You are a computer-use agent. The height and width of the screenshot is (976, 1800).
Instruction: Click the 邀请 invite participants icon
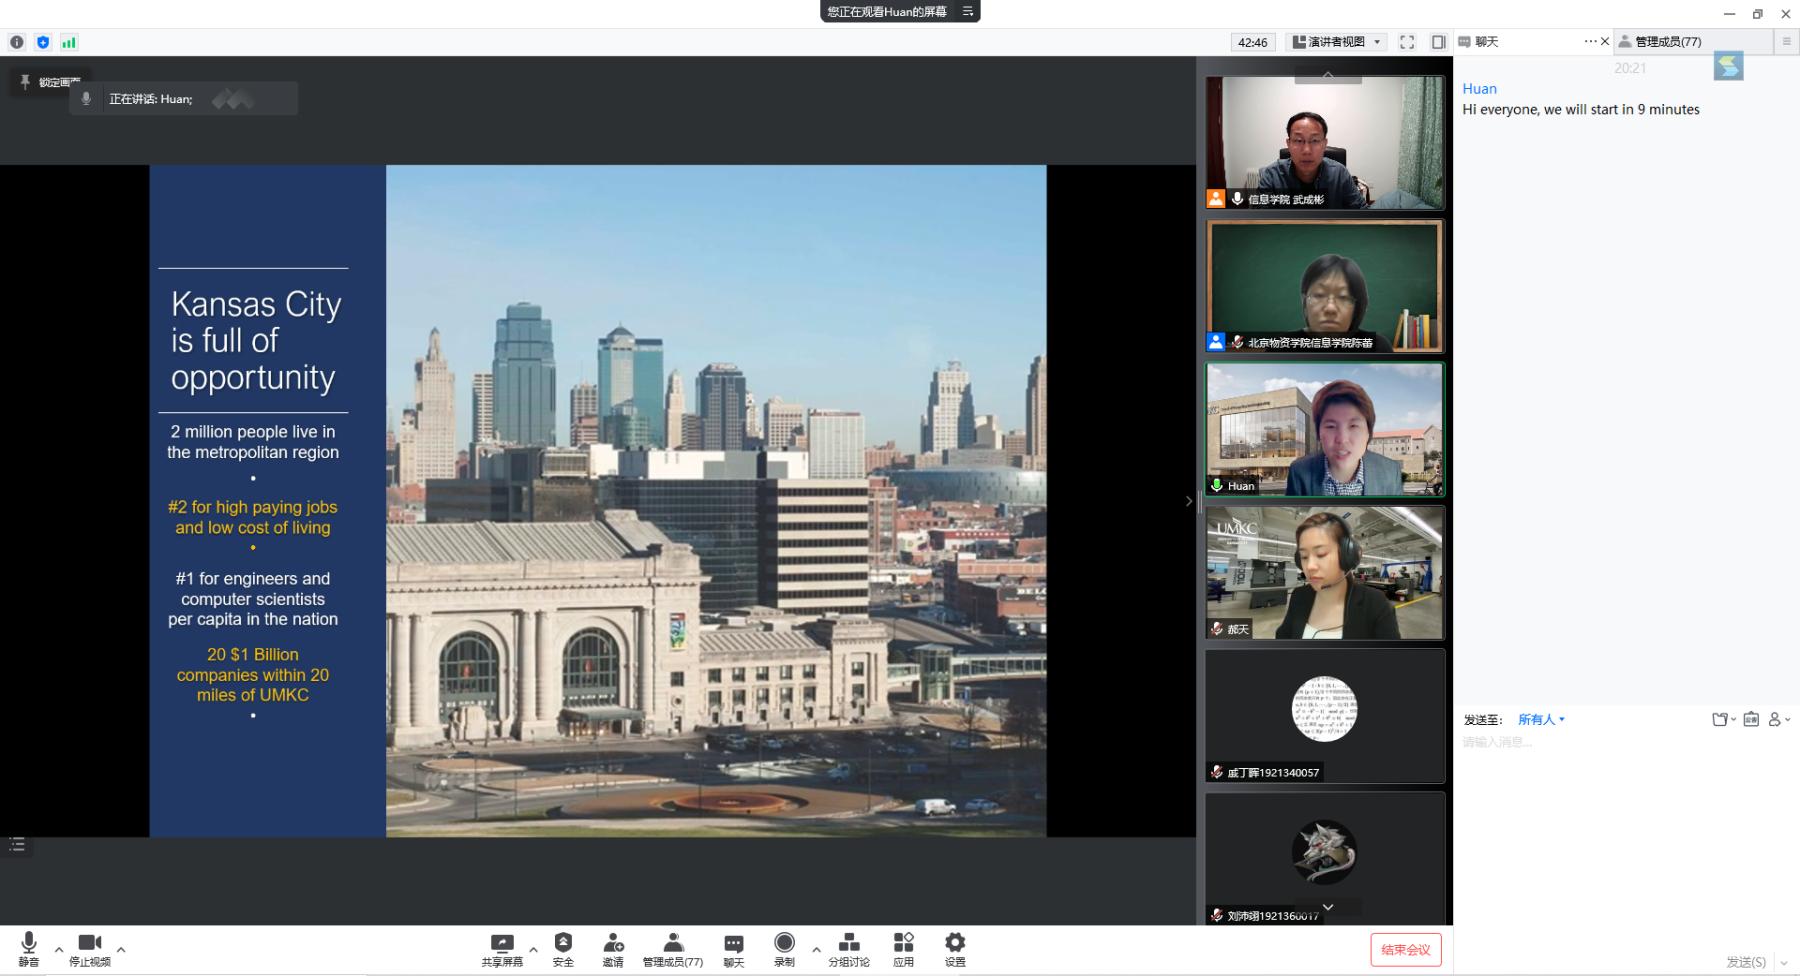click(613, 949)
